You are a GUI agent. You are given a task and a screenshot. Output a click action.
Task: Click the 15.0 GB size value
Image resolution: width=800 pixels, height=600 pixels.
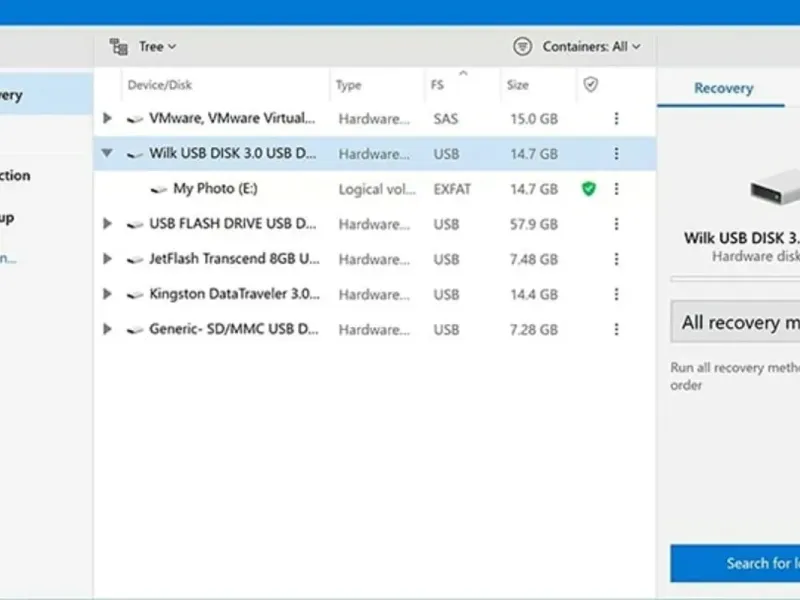click(x=534, y=119)
